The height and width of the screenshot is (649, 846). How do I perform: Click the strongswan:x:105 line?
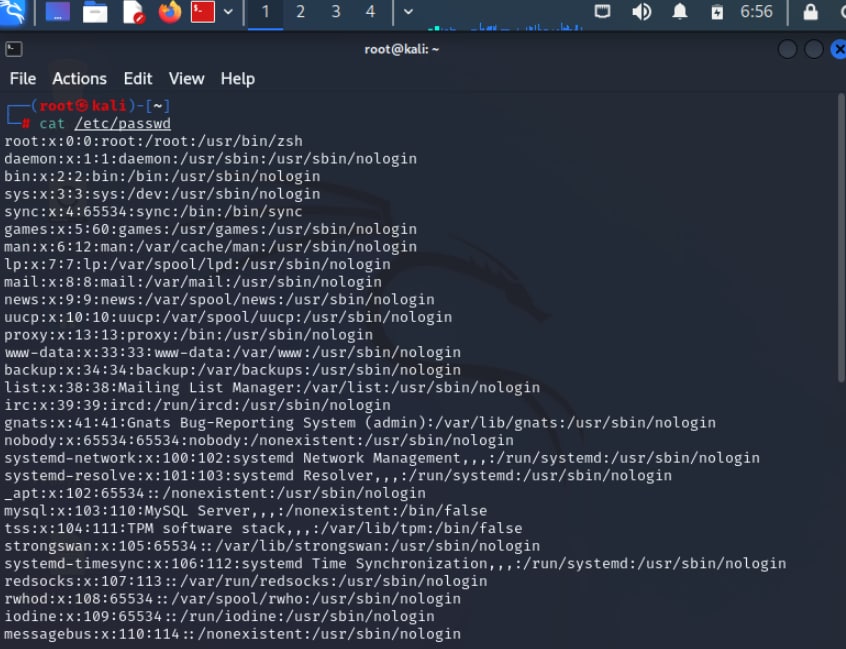coord(272,546)
